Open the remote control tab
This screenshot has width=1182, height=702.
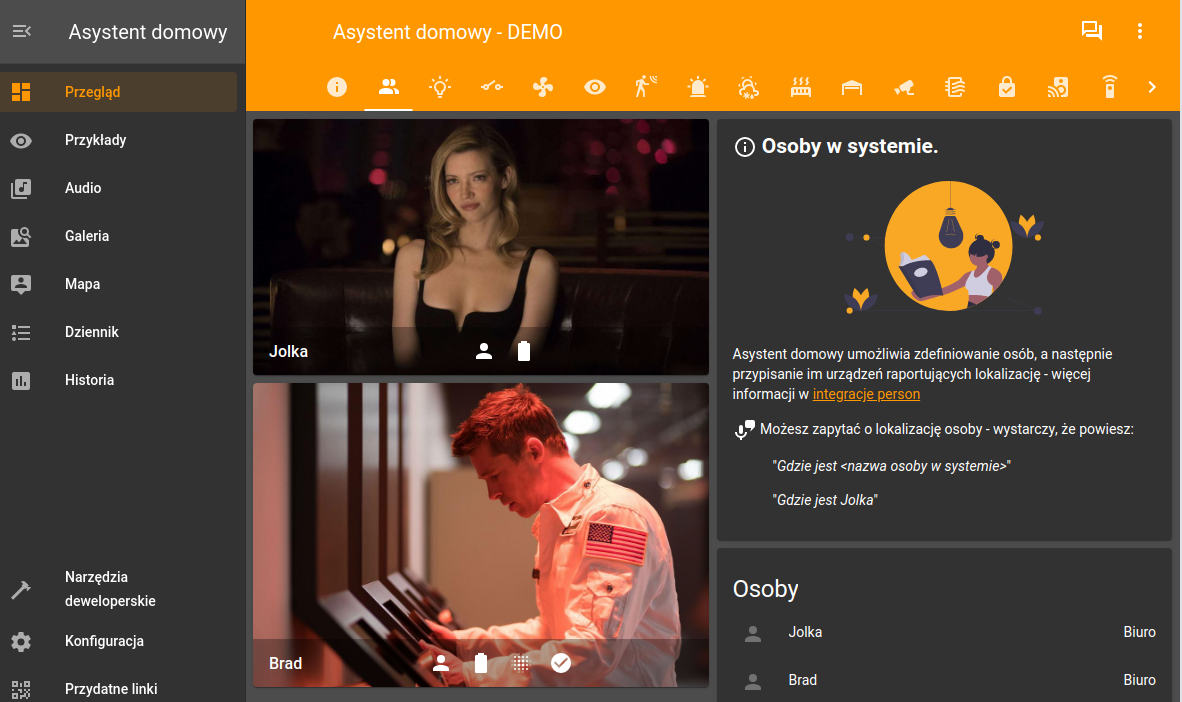coord(1110,87)
